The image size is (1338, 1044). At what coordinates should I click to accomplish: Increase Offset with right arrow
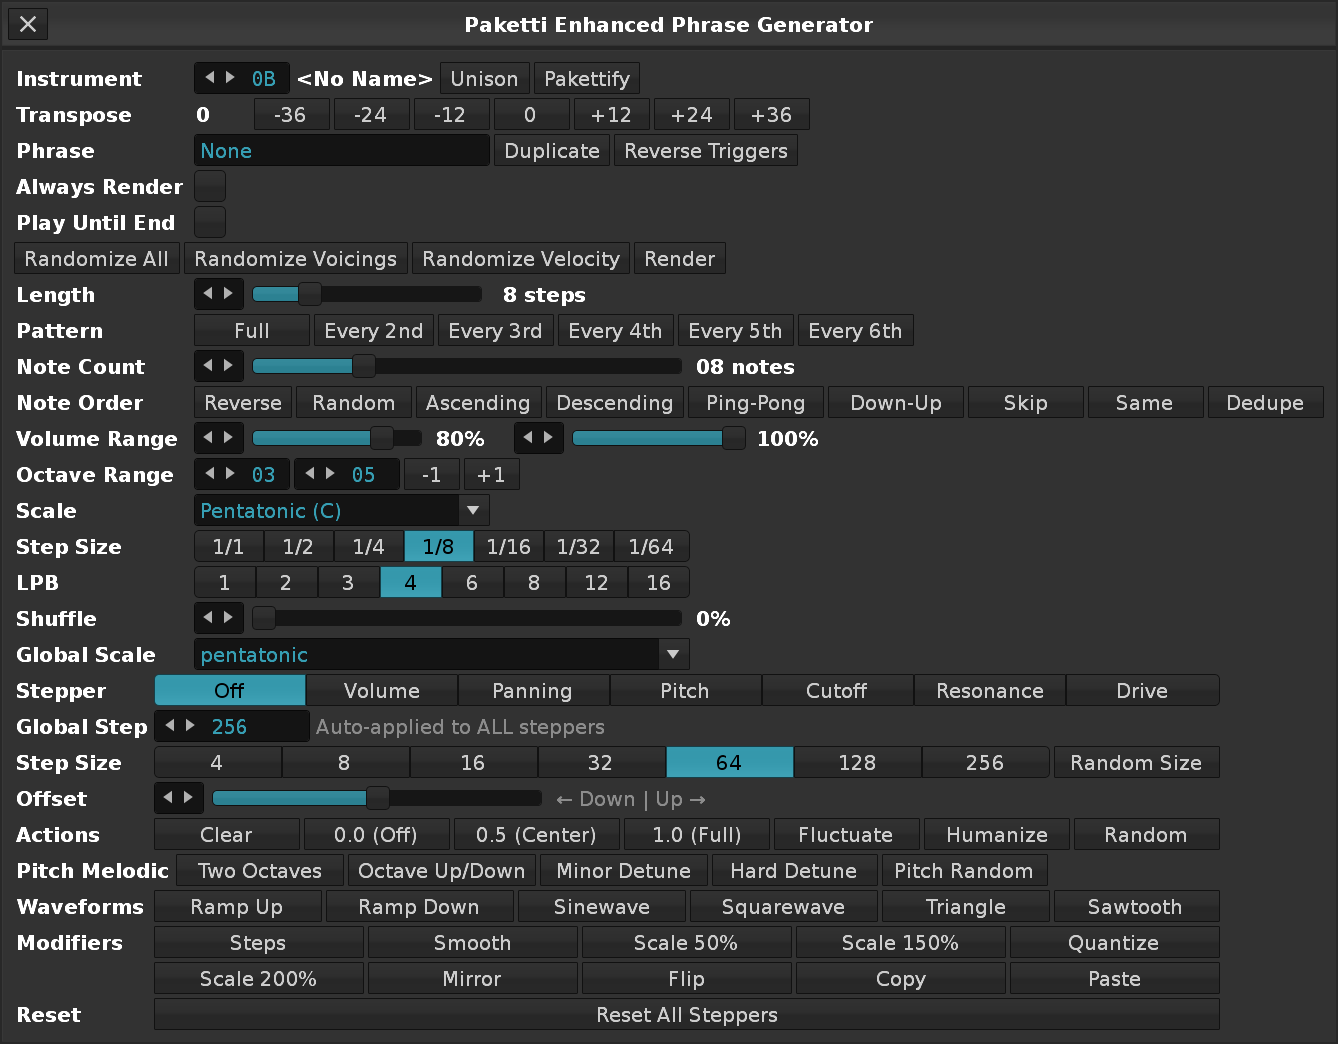click(189, 798)
